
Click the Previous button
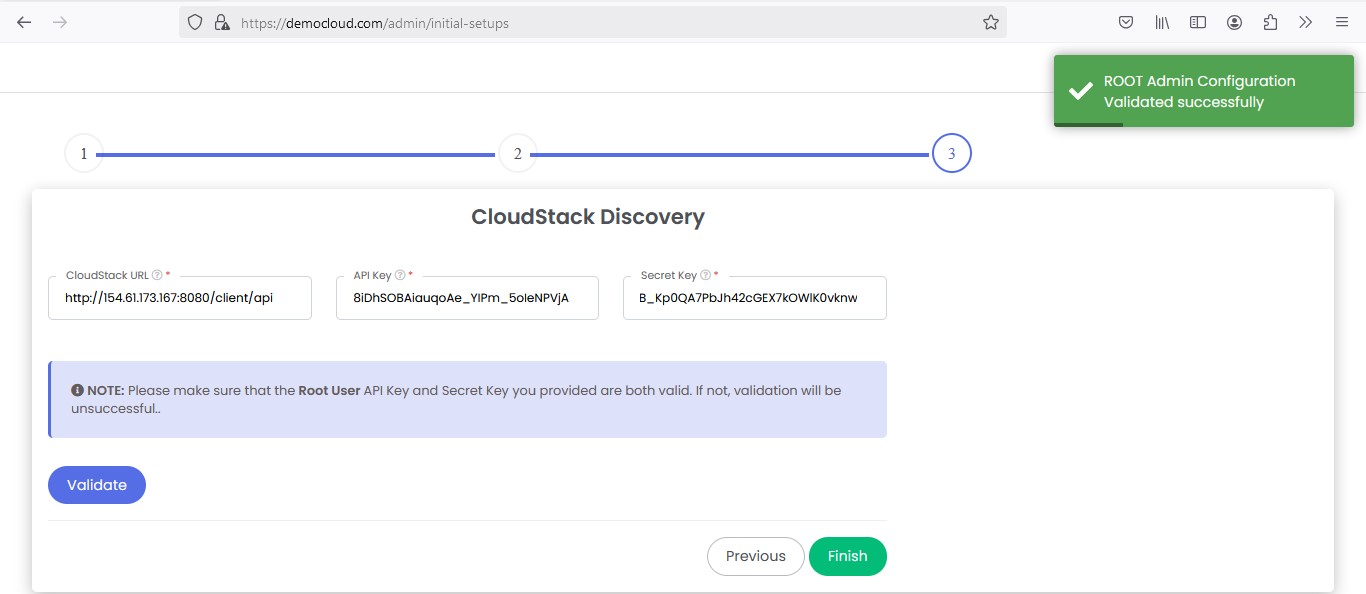pos(756,556)
